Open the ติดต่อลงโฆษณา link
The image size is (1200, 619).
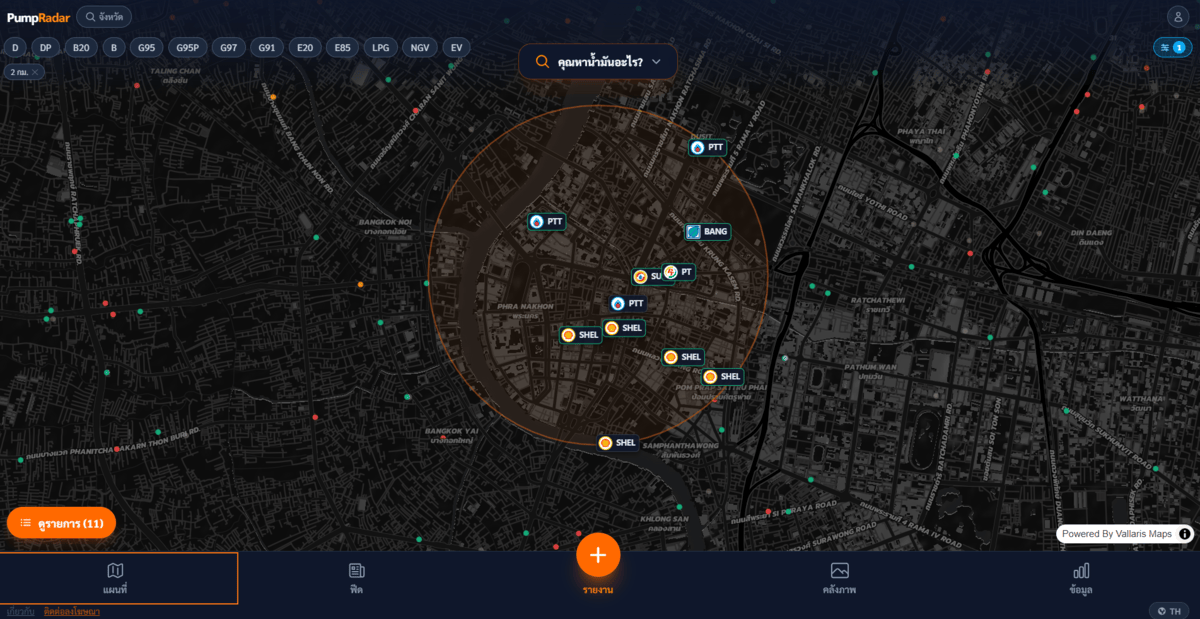(72, 612)
